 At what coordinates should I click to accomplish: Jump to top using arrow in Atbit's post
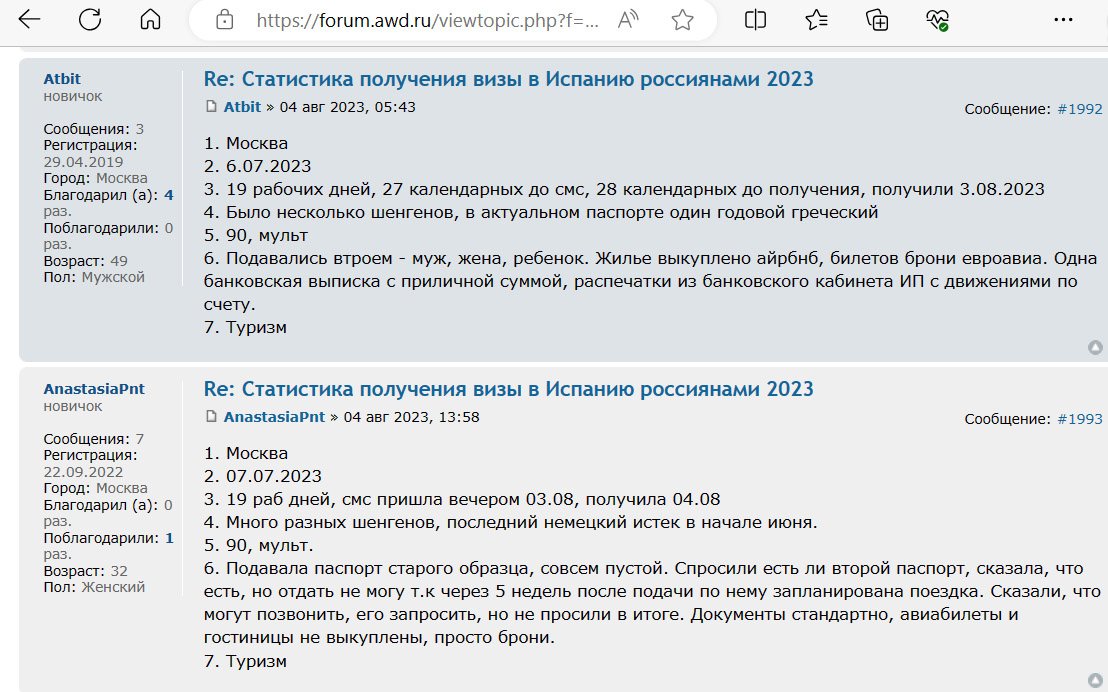pyautogui.click(x=1095, y=347)
